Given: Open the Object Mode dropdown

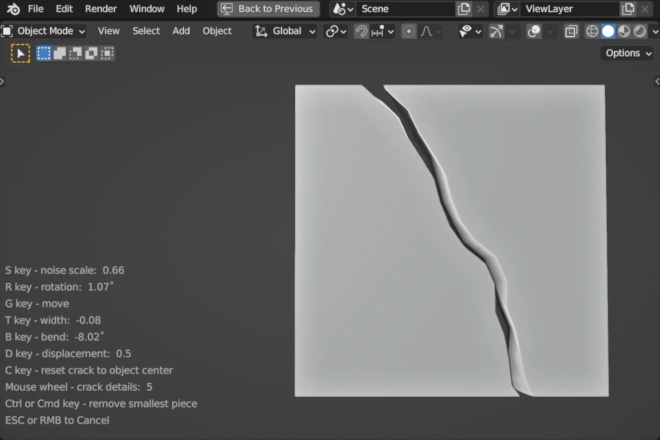Looking at the screenshot, I should tap(43, 31).
